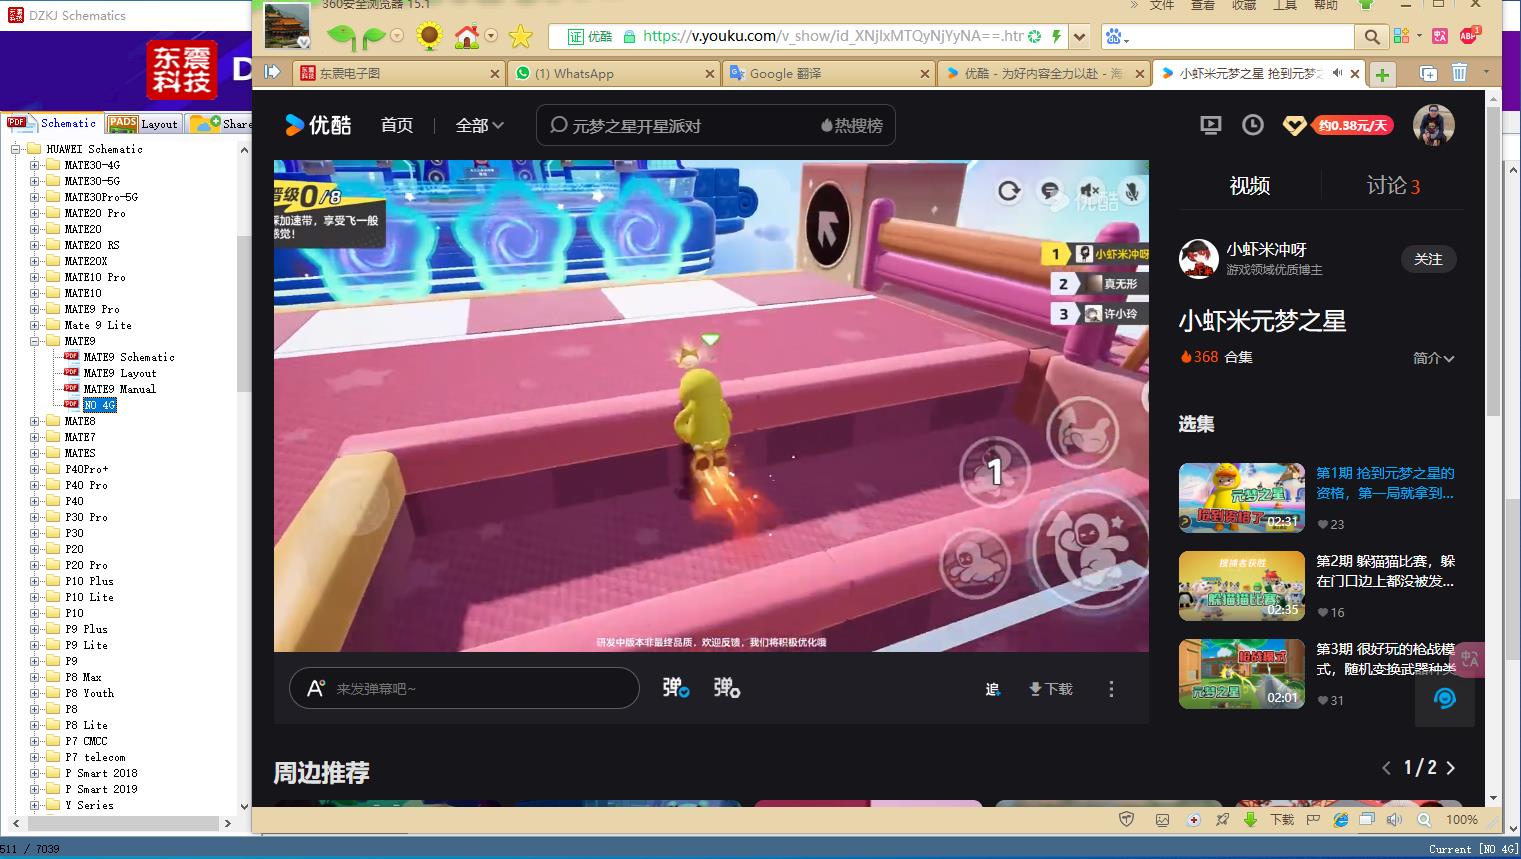Image resolution: width=1521 pixels, height=859 pixels.
Task: Click the sunflower refresh icon
Action: click(430, 37)
